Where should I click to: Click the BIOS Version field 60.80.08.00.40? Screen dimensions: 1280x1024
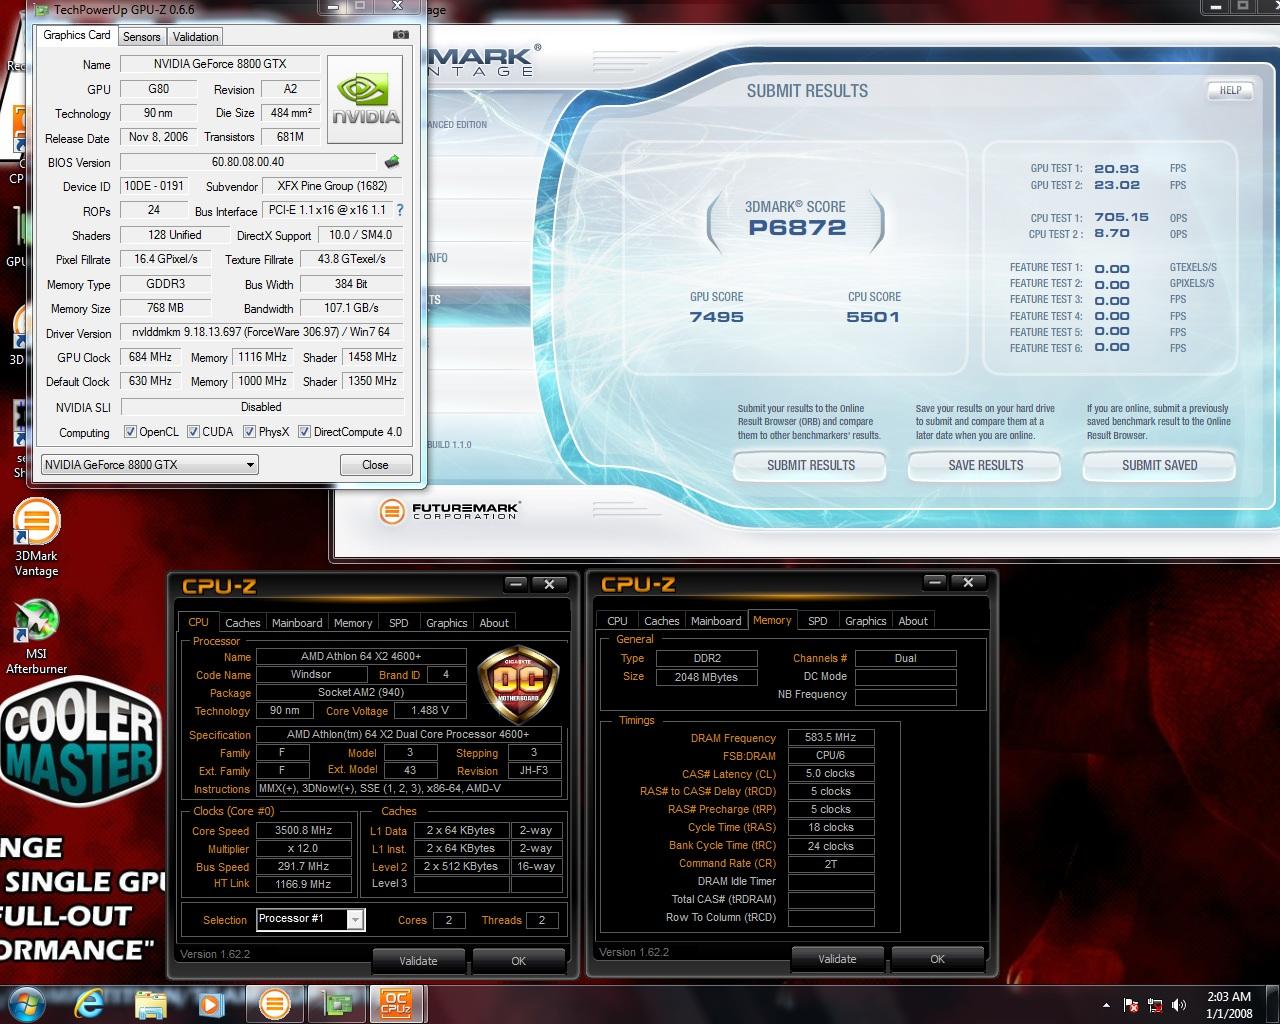[248, 161]
